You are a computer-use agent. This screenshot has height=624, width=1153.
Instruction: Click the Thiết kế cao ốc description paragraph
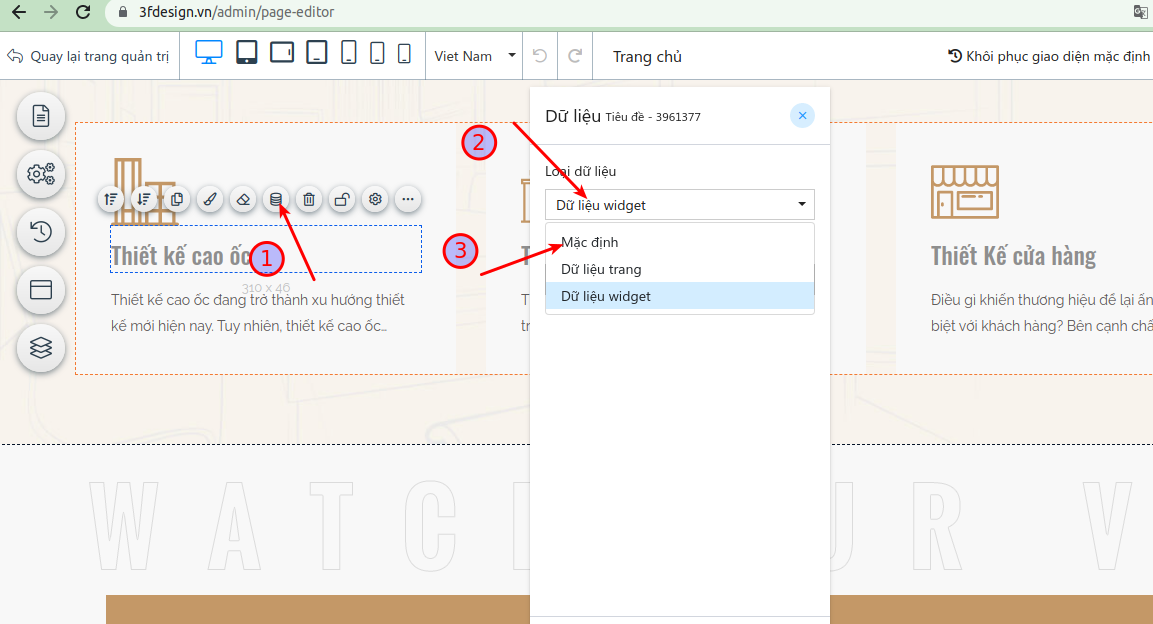257,312
